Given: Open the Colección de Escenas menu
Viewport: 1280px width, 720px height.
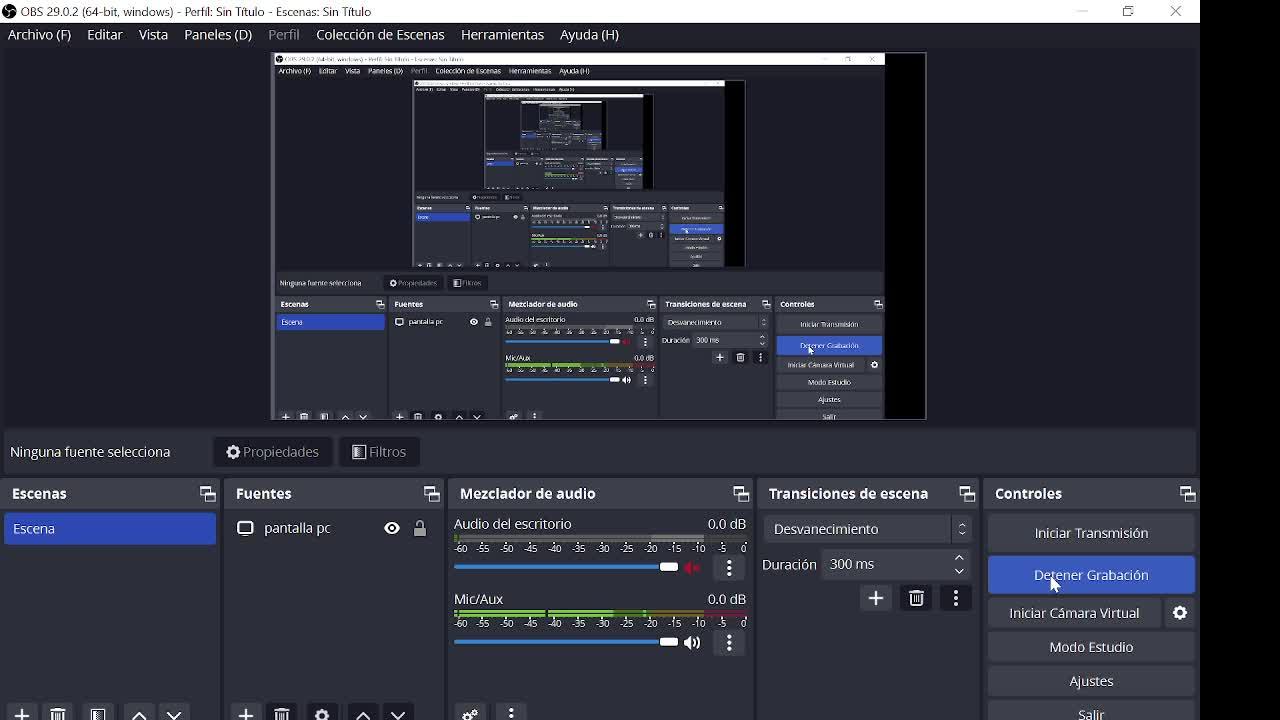Looking at the screenshot, I should point(380,35).
